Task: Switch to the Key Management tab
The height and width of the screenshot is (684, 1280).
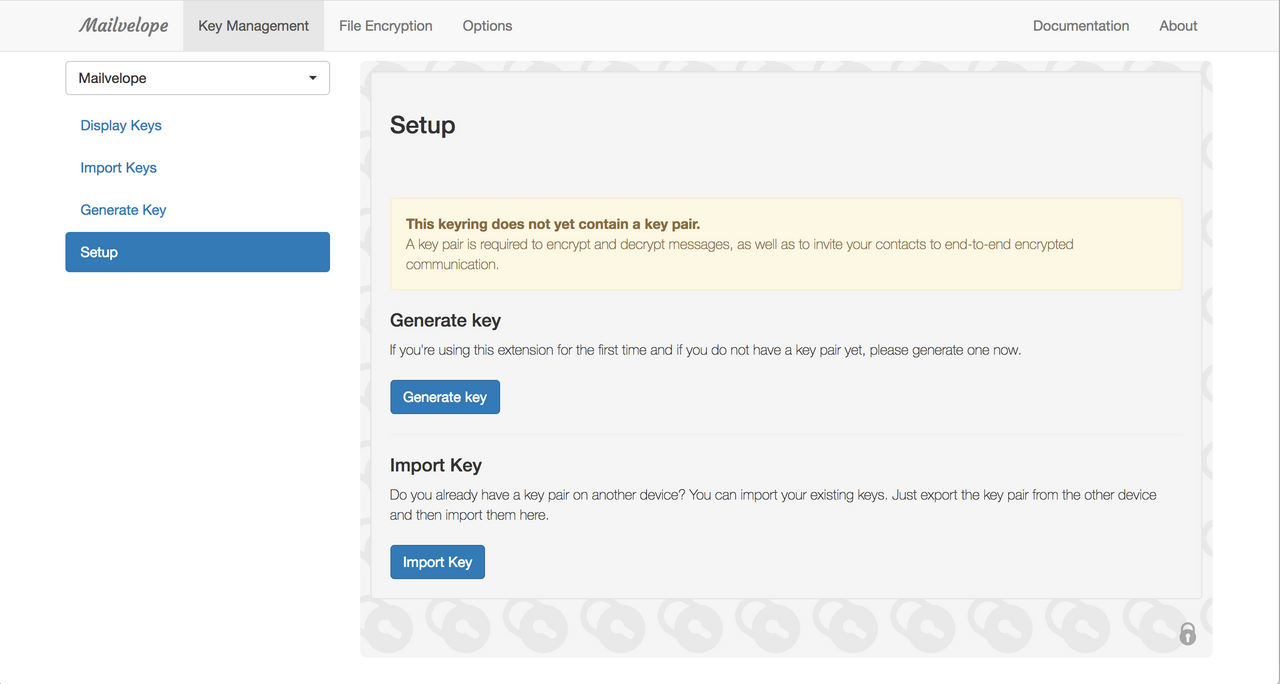Action: tap(253, 25)
